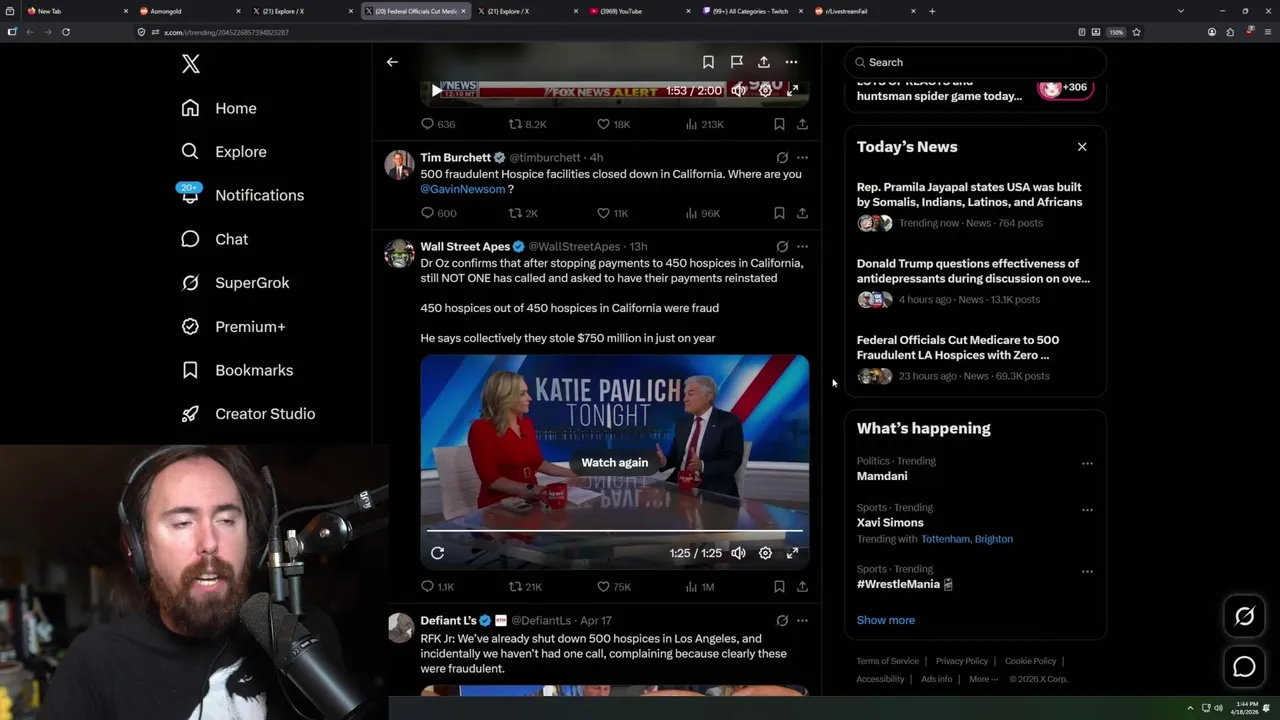
Task: Replay the Katie Pavlich Tonight video
Action: [437, 553]
